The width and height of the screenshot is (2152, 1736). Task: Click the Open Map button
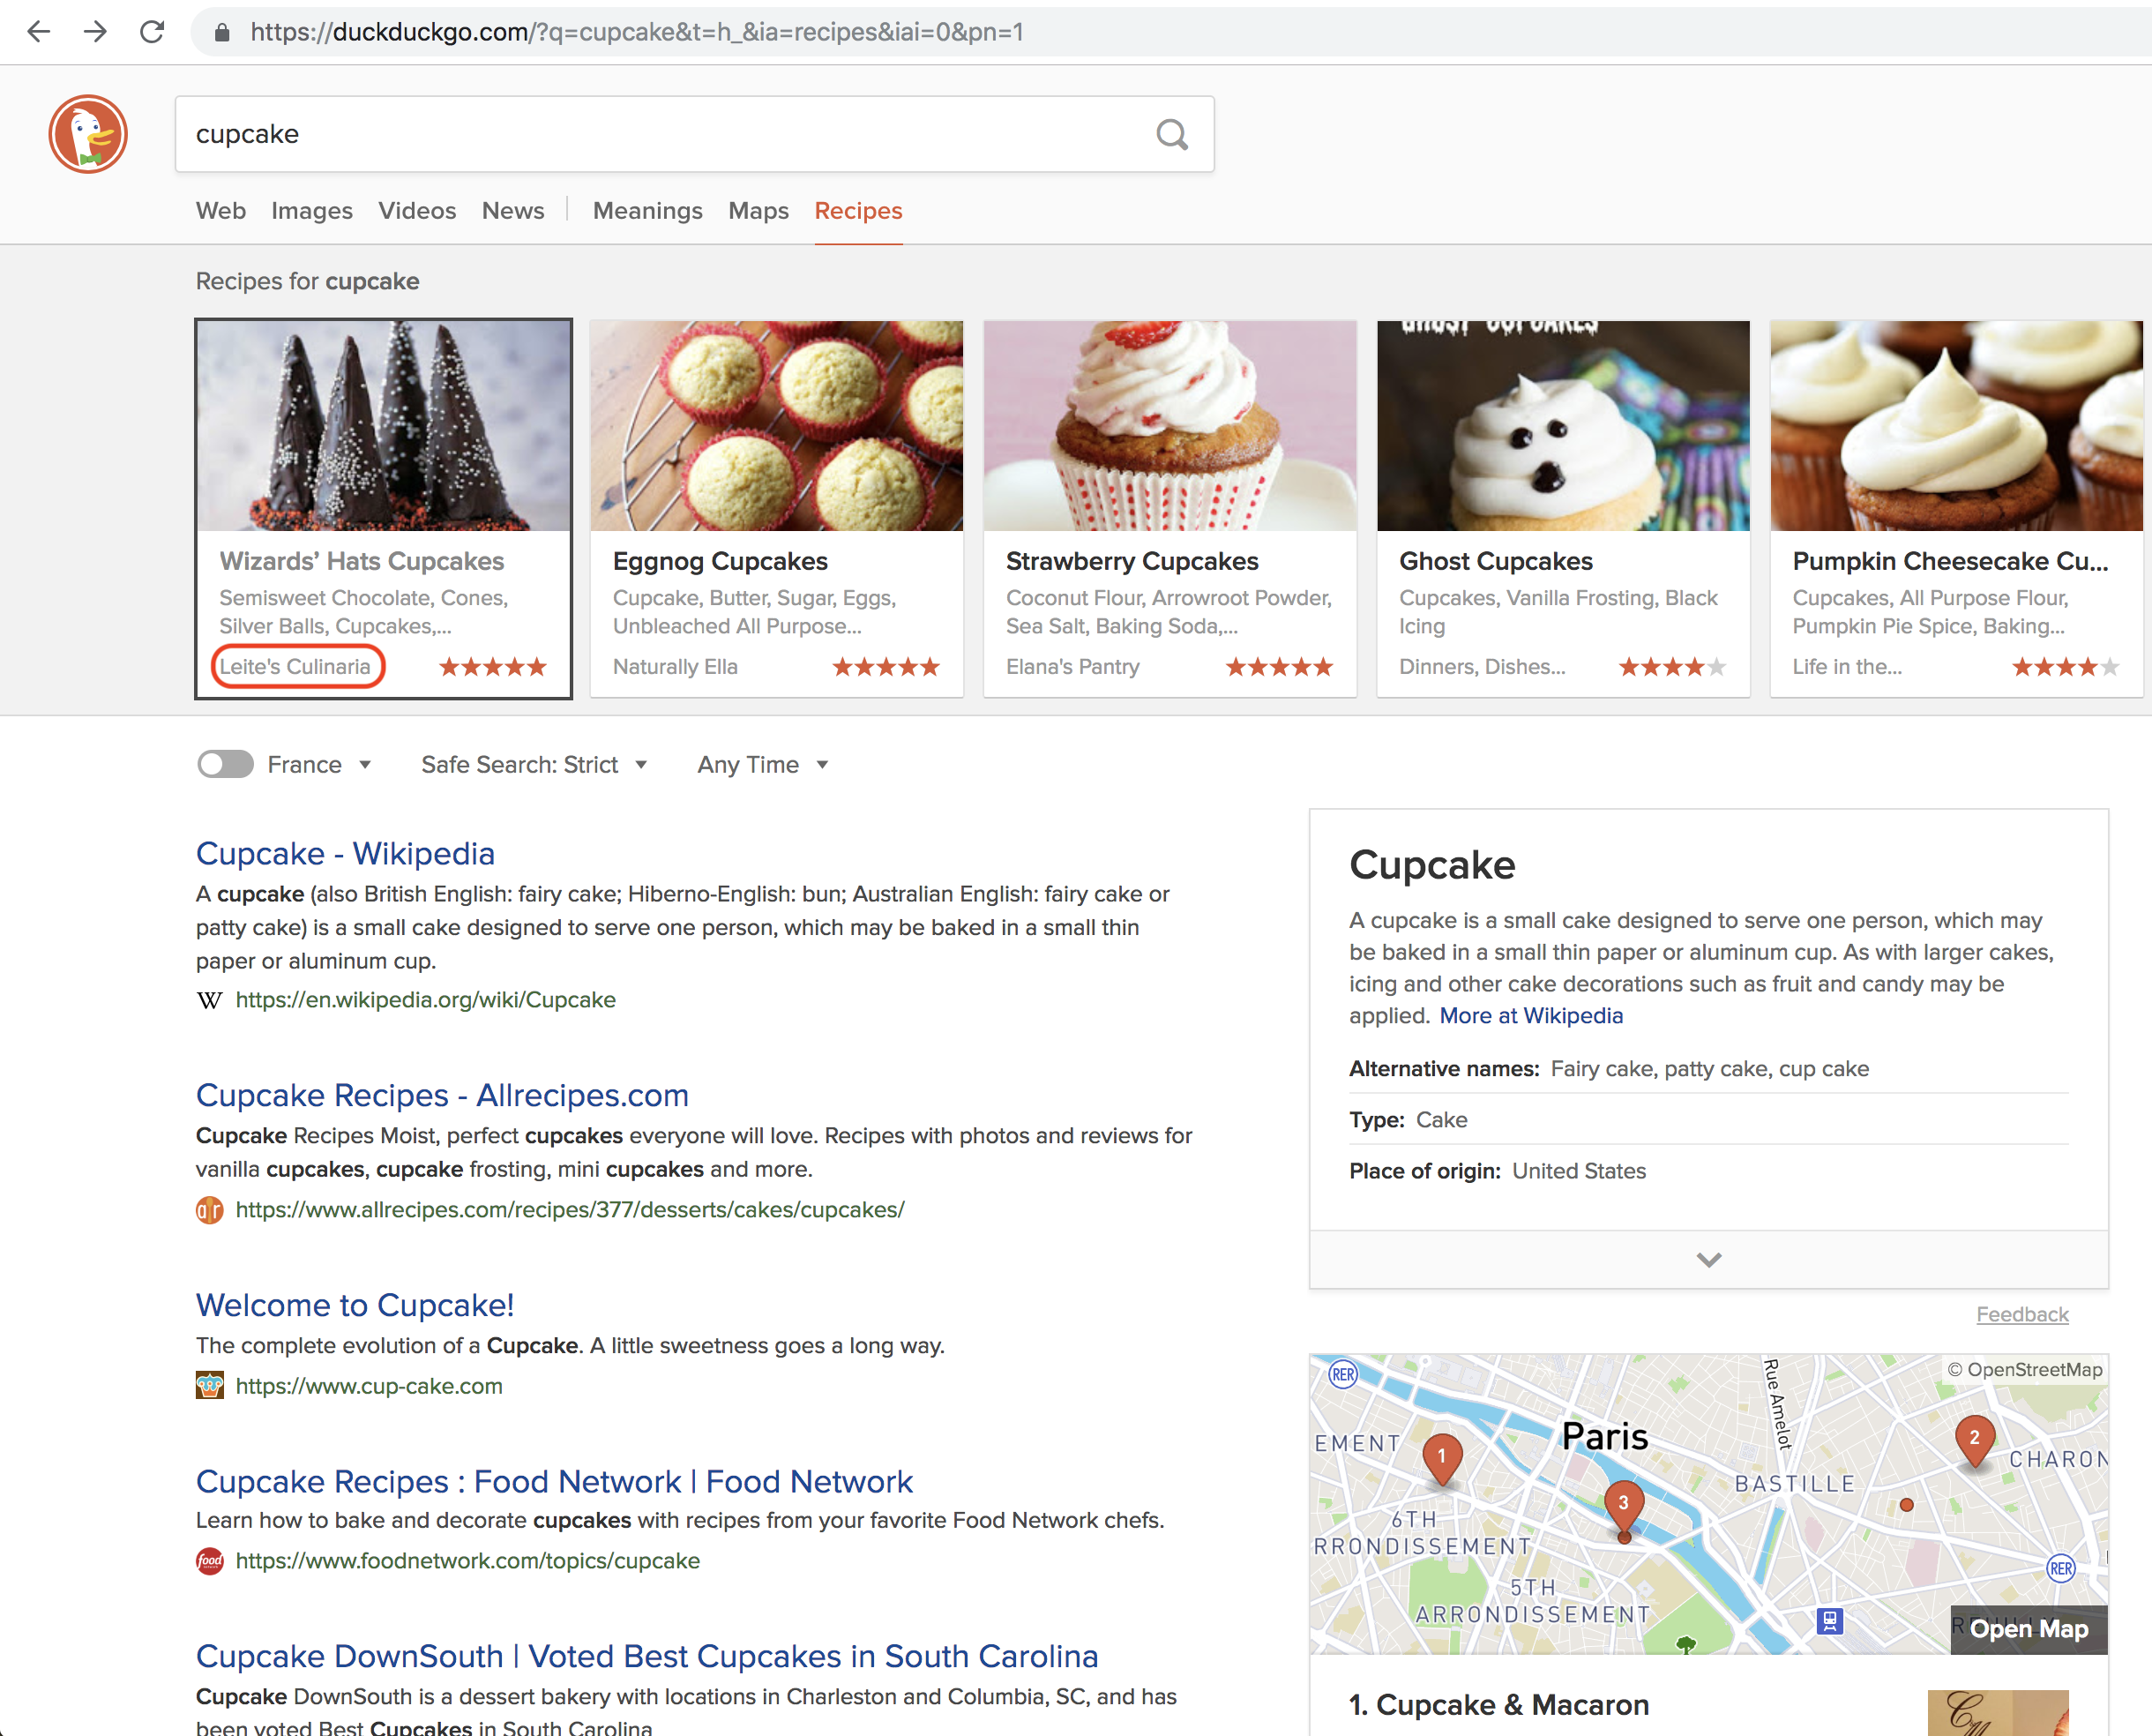2028,1629
